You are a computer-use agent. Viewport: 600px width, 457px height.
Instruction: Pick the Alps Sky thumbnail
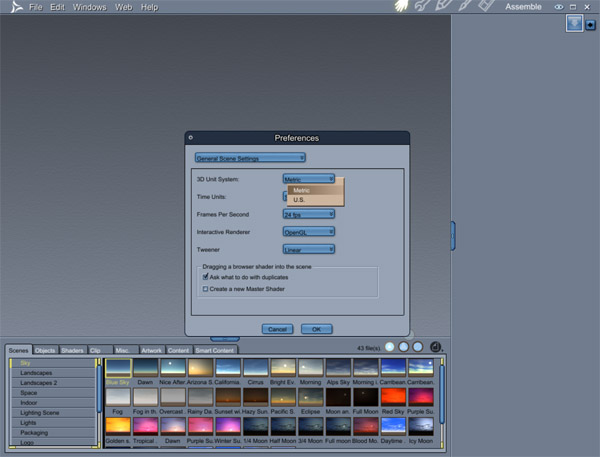338,368
